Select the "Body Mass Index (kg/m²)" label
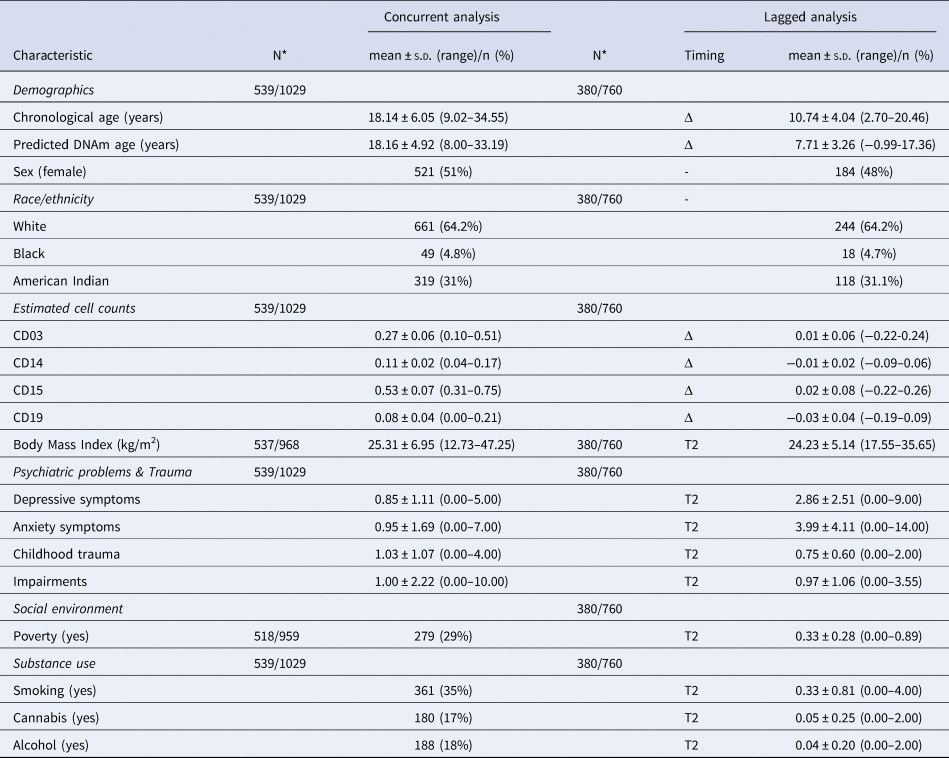Viewport: 949px width, 758px height. tap(87, 444)
